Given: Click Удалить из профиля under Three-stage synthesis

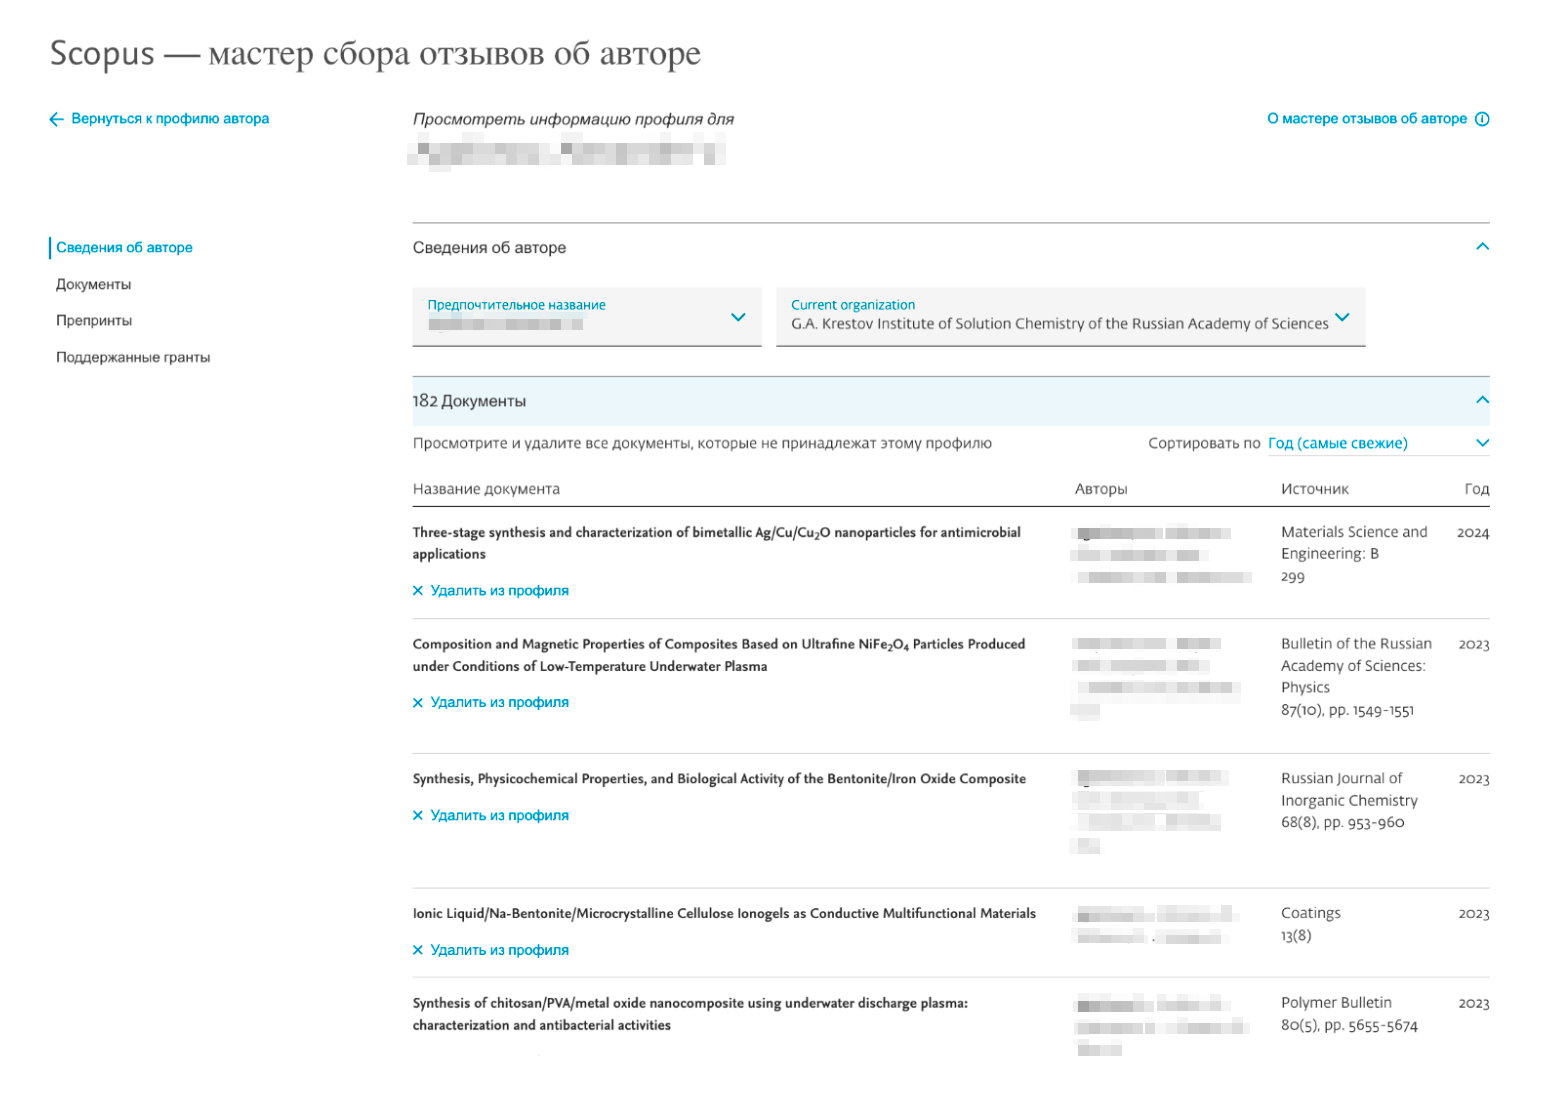Looking at the screenshot, I should 499,591.
